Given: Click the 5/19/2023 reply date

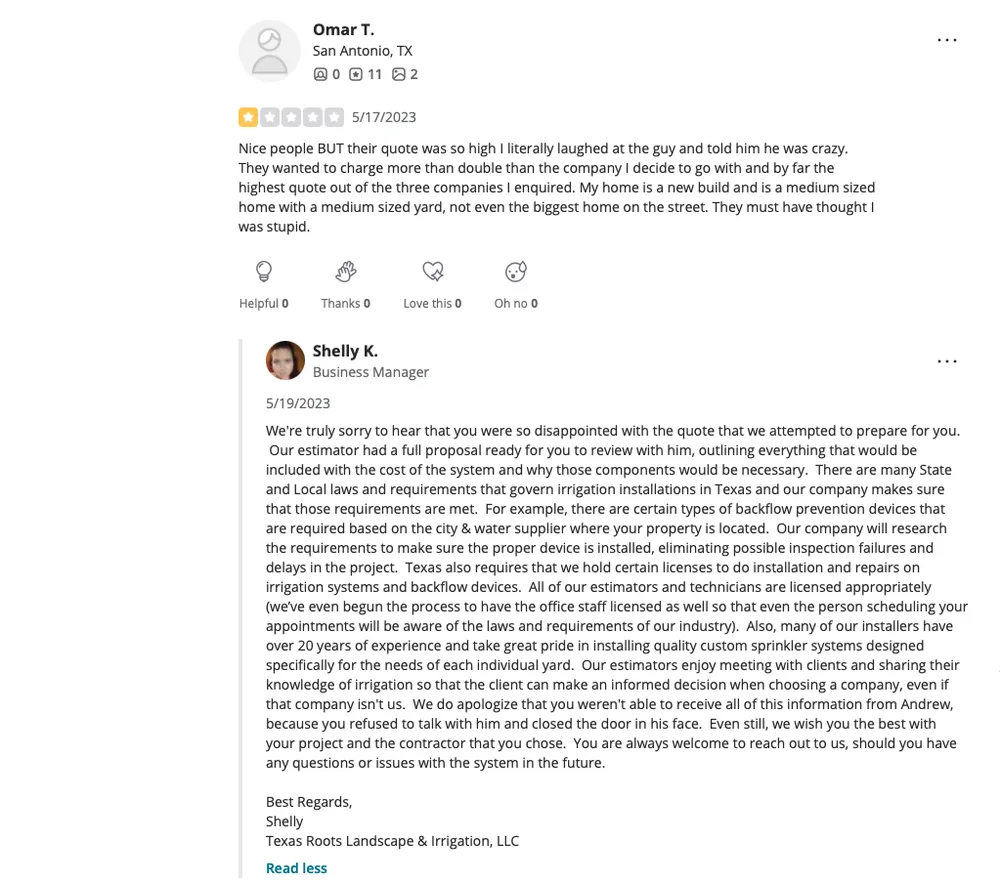Looking at the screenshot, I should point(298,403).
